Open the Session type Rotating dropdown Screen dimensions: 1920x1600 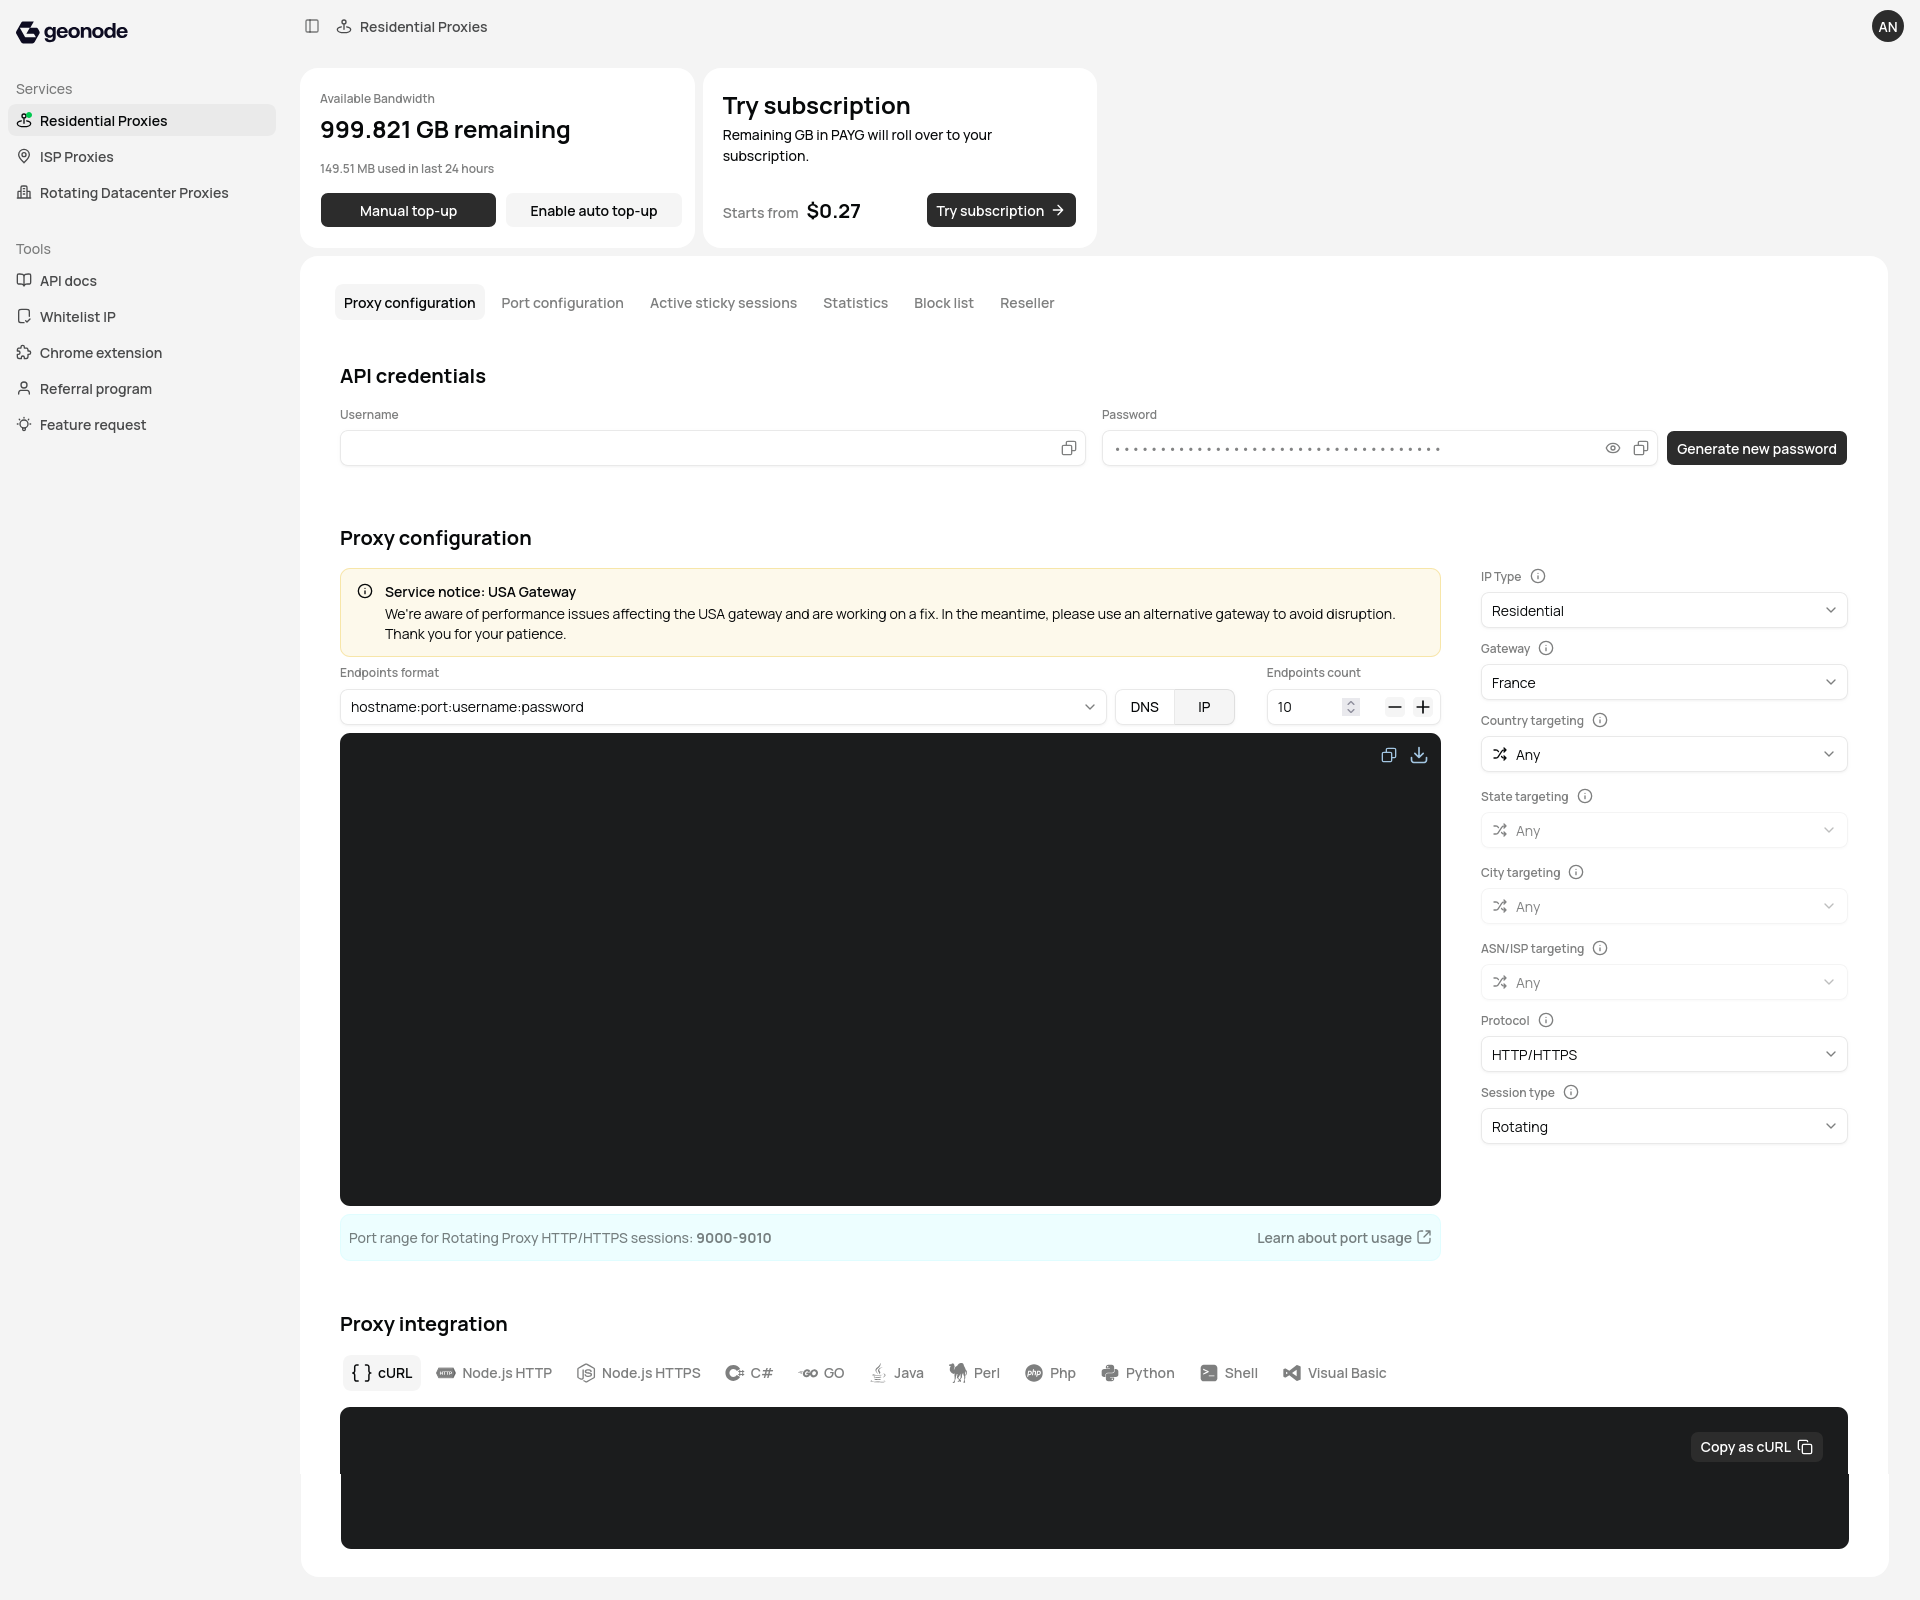click(1664, 1127)
